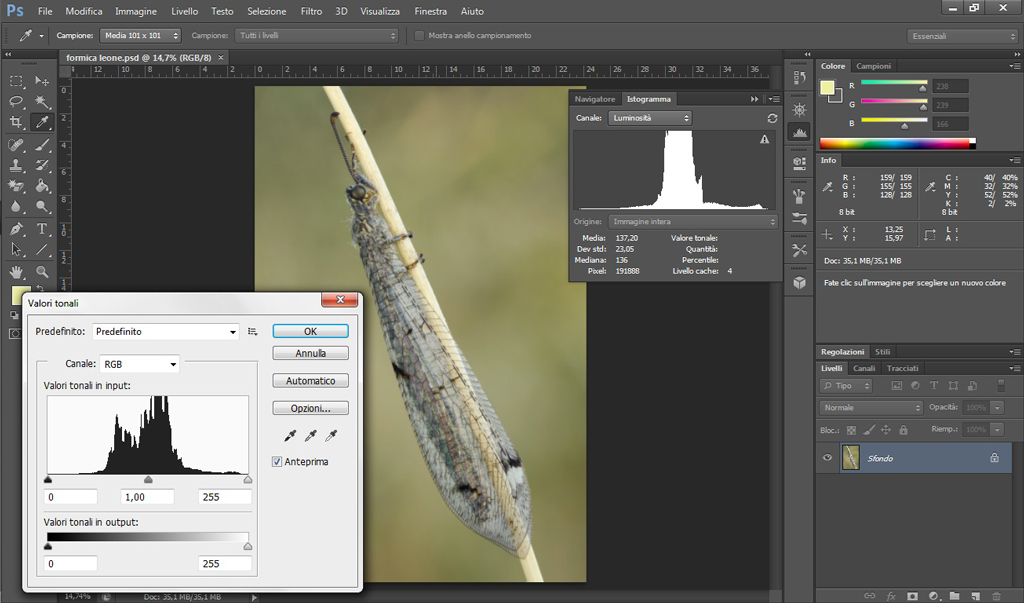Click the Automatico button
Screen dimensions: 1024x603
(x=310, y=381)
